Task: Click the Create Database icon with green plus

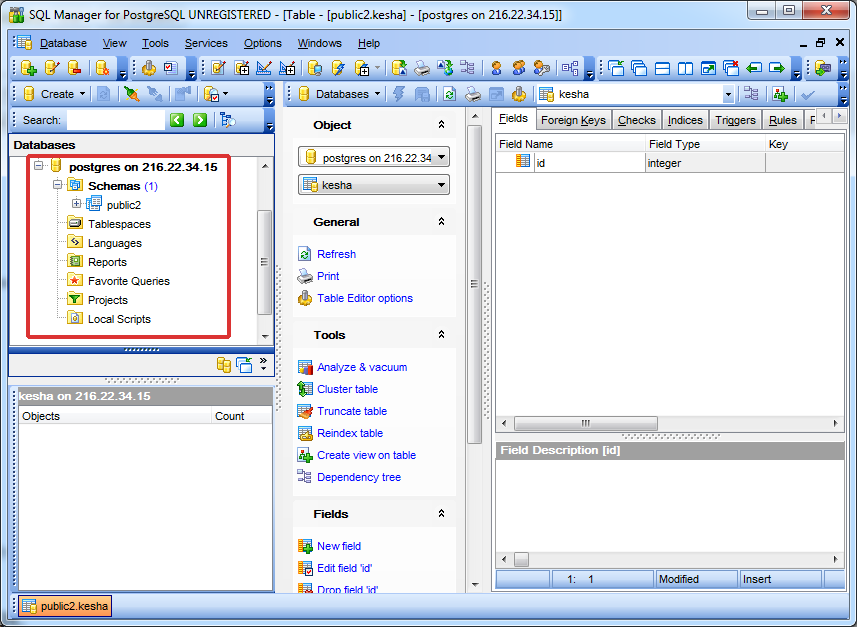Action: [x=28, y=68]
